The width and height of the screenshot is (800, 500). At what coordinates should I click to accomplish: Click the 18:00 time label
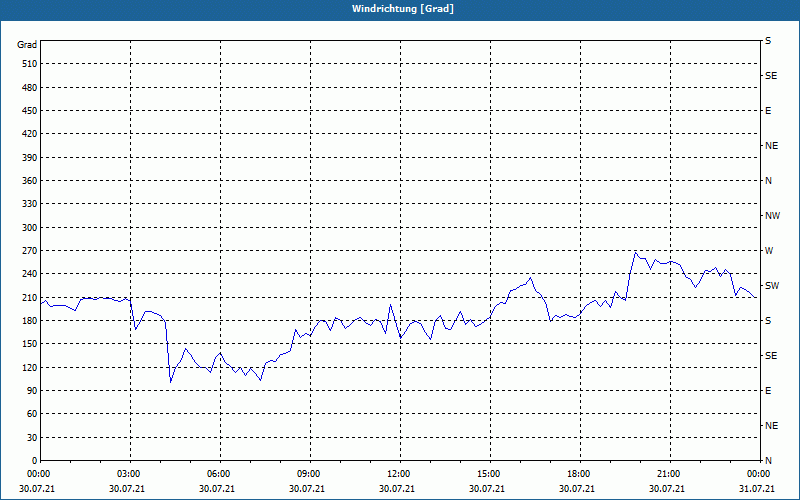tap(579, 474)
